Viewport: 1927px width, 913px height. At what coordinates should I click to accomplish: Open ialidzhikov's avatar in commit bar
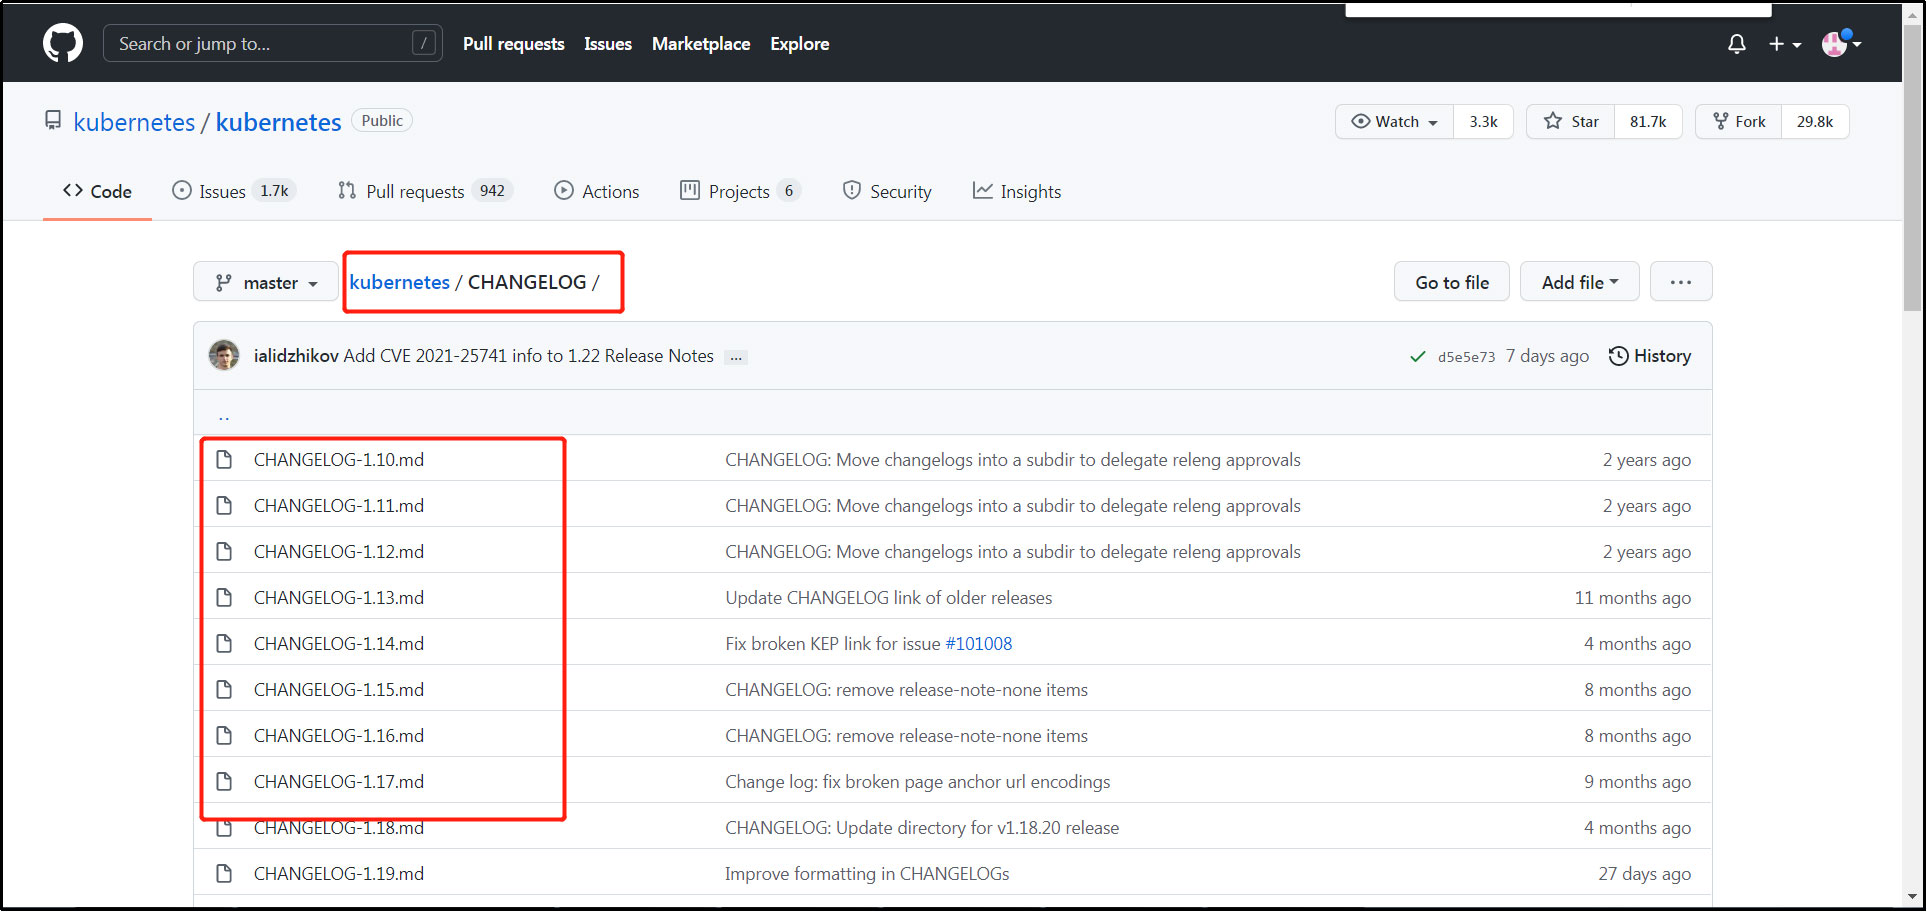(x=224, y=356)
